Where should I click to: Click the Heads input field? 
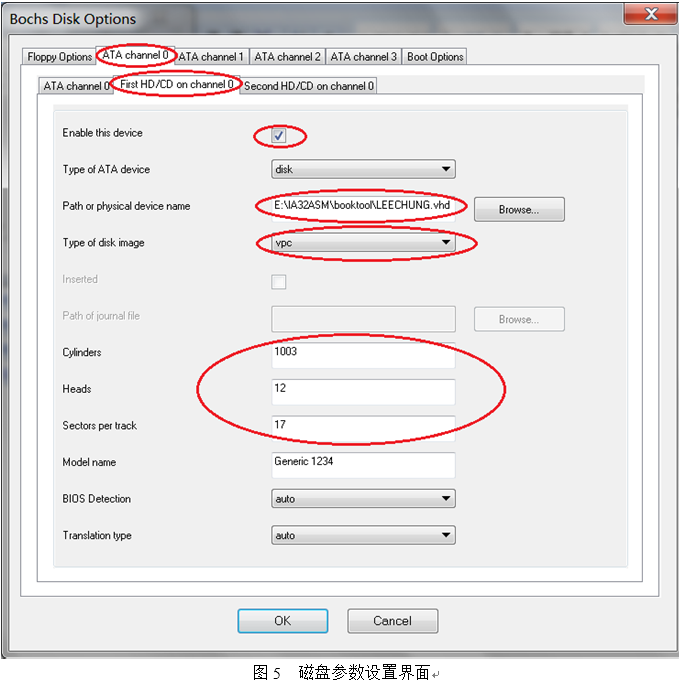(x=363, y=392)
